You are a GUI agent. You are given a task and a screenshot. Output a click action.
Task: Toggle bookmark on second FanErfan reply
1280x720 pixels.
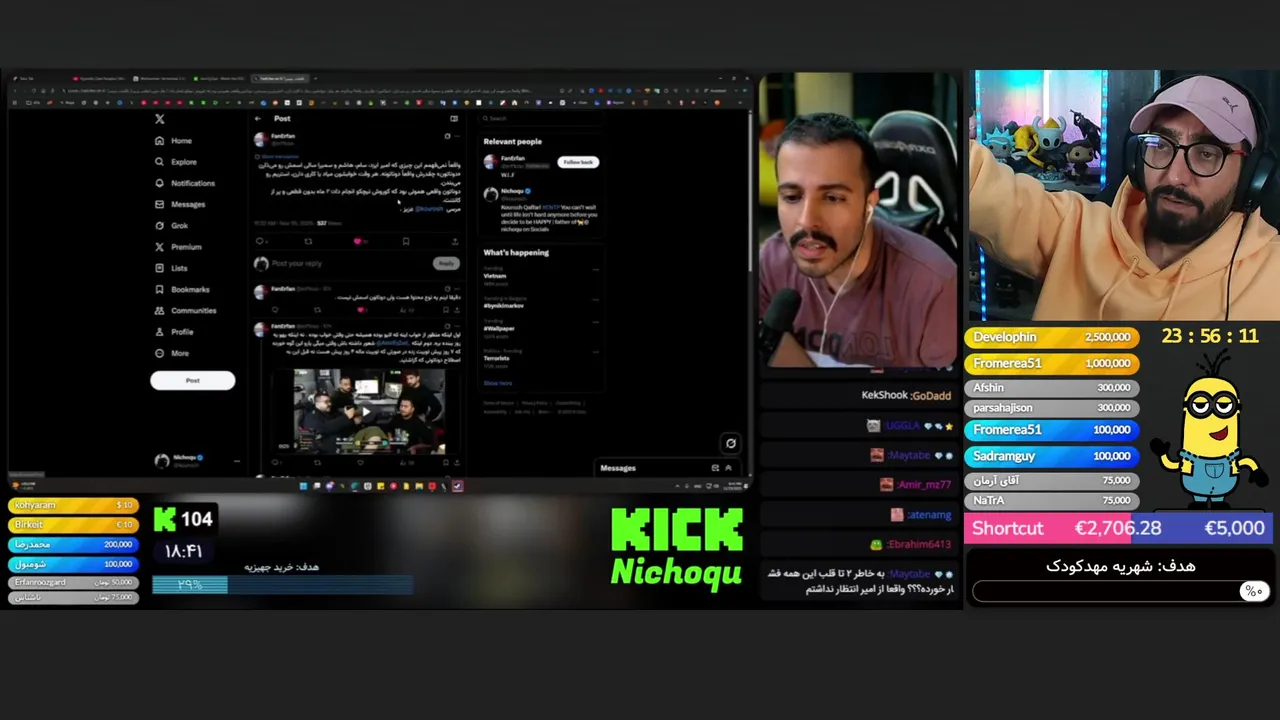(445, 309)
